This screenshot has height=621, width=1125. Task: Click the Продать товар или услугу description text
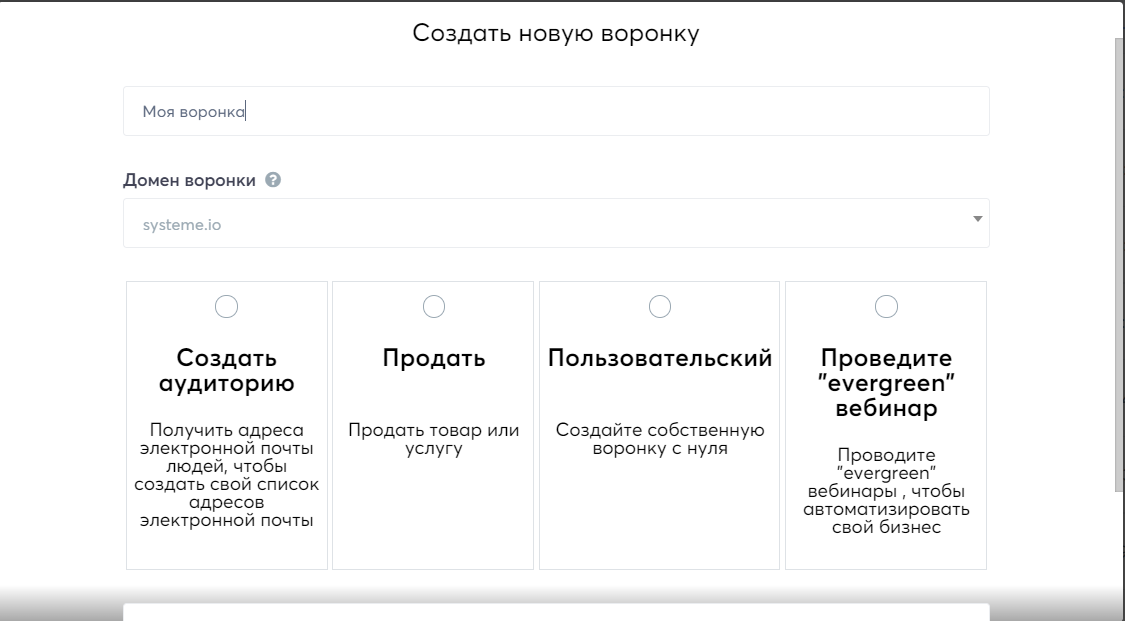434,440
